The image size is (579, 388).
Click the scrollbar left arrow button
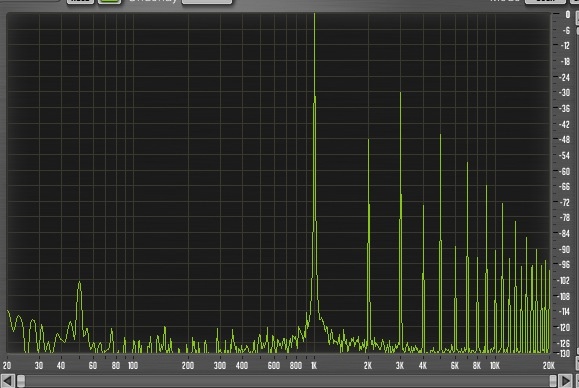coord(8,381)
